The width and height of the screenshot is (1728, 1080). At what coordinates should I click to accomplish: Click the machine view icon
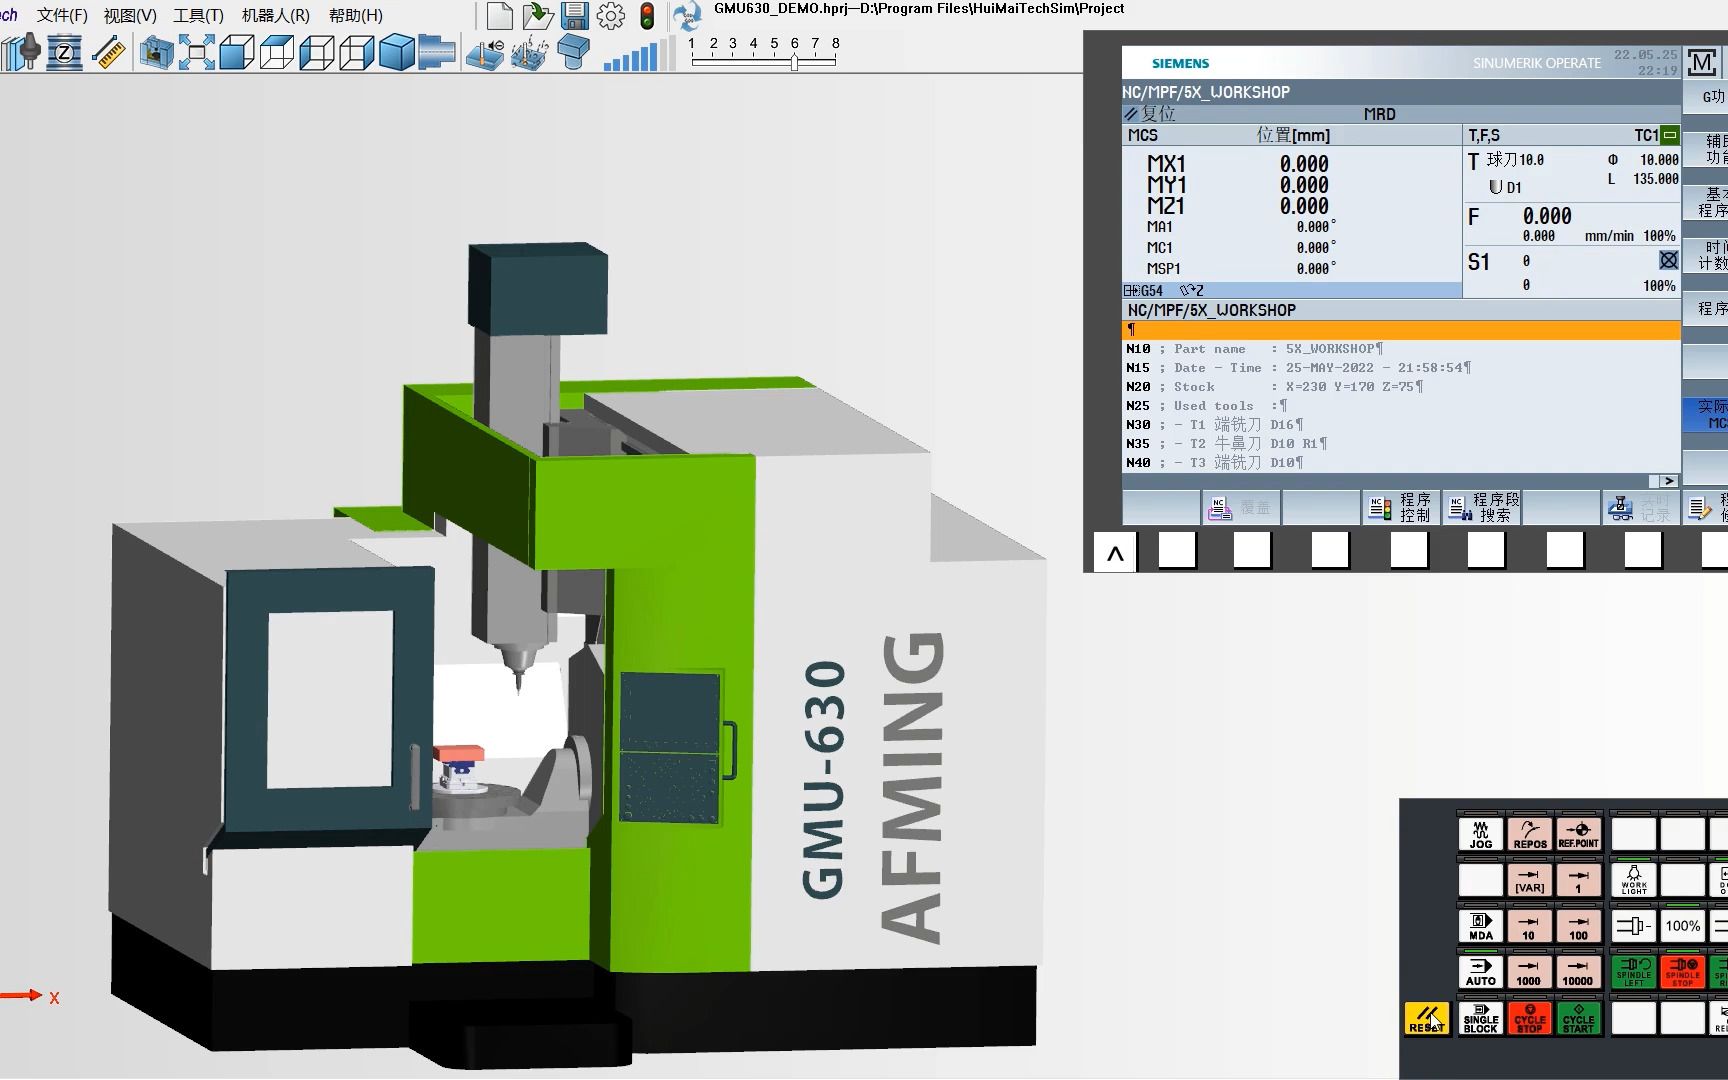[156, 52]
